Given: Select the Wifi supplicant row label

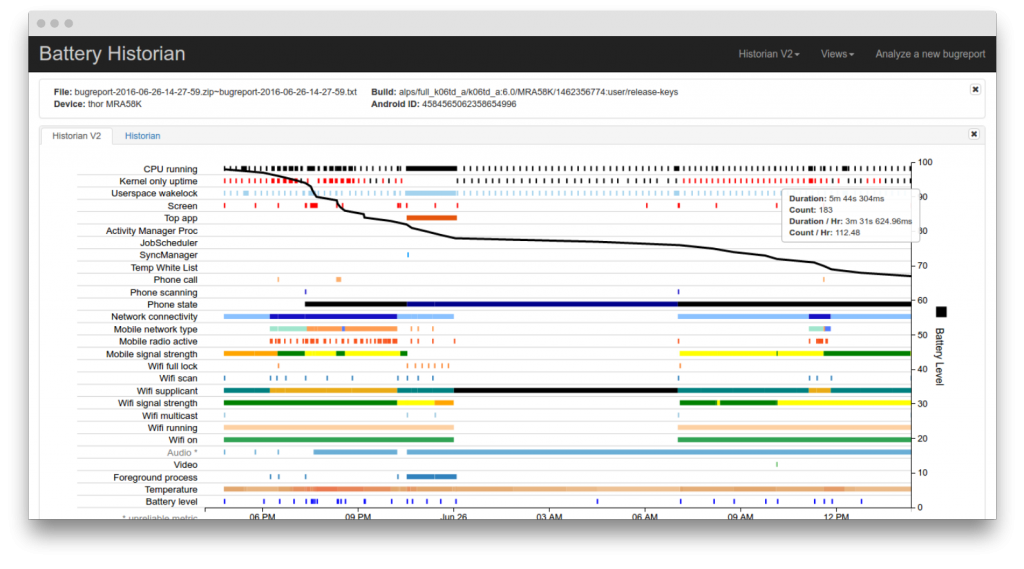Looking at the screenshot, I should [x=167, y=391].
